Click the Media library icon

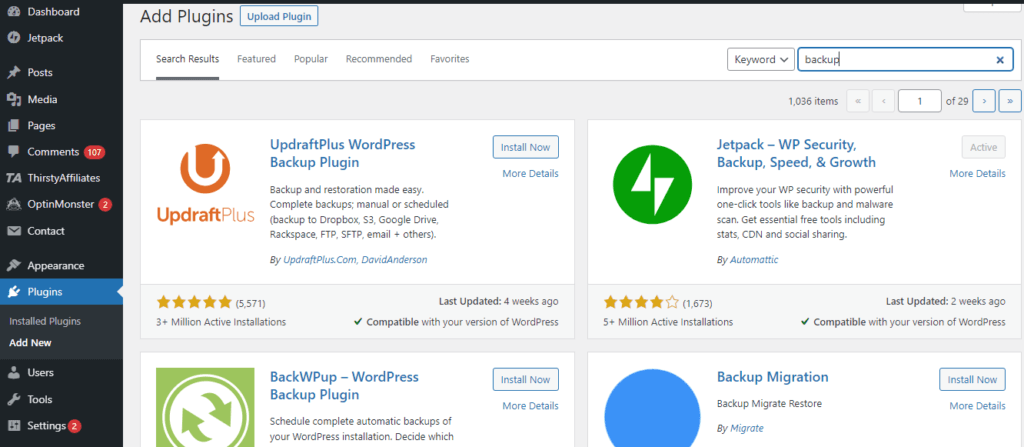pos(13,99)
